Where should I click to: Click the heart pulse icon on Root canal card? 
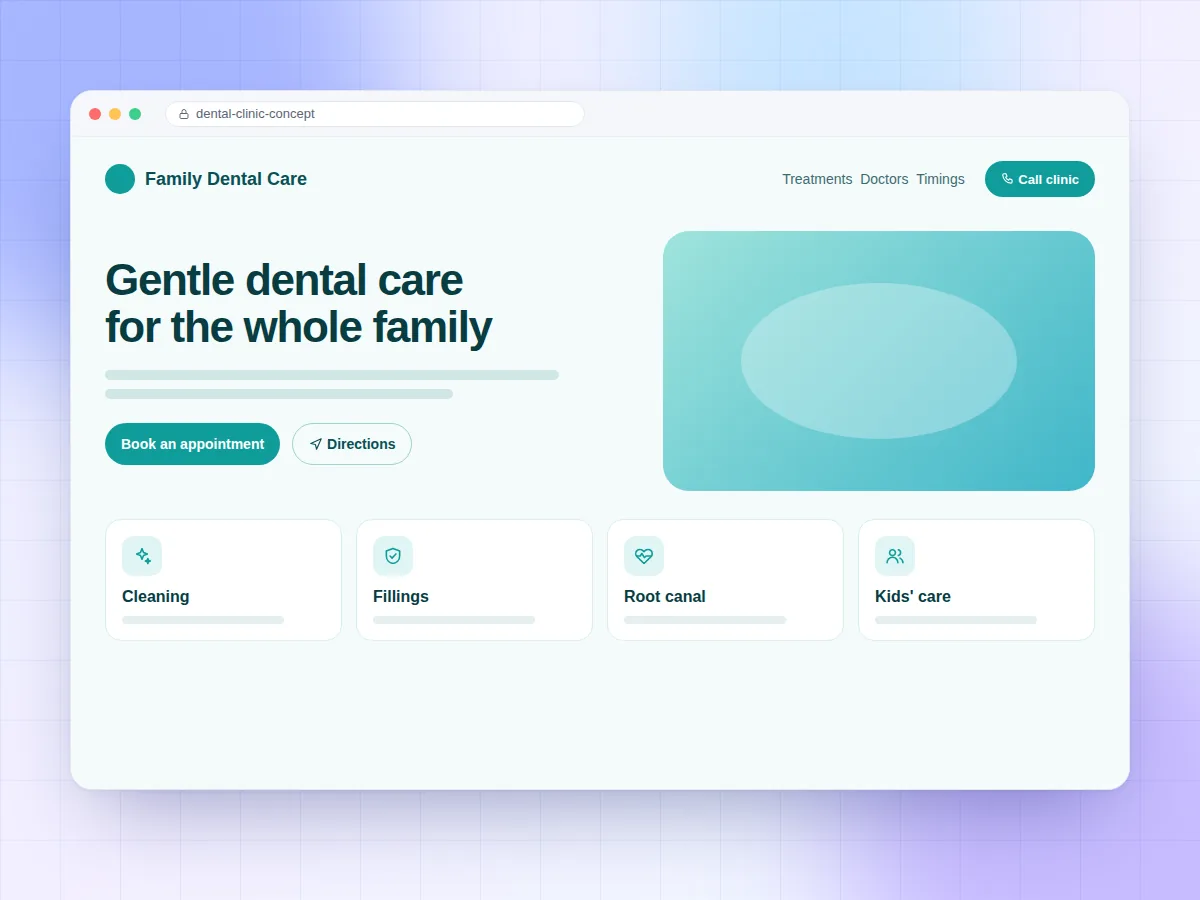pos(644,556)
